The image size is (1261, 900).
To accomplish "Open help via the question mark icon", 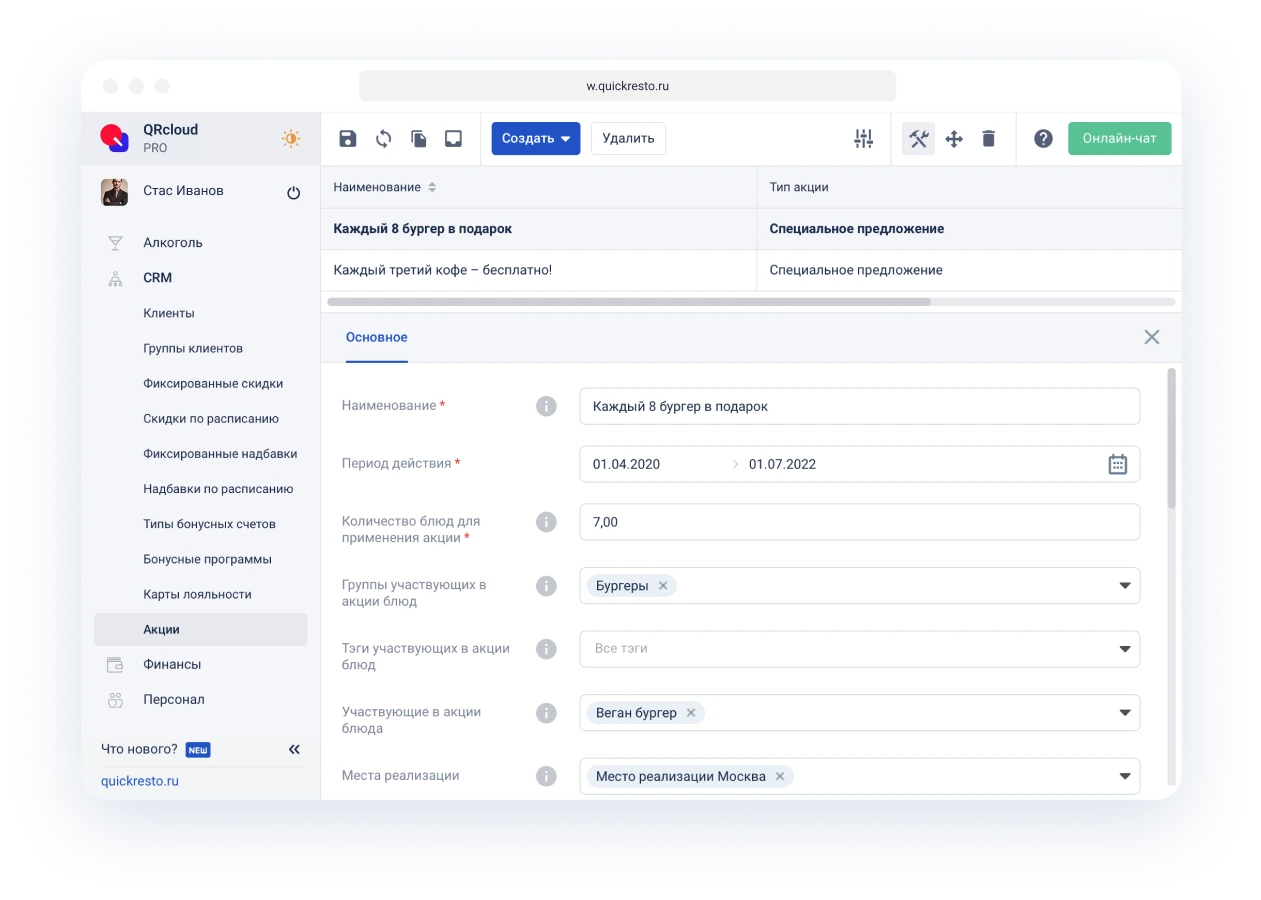I will point(1043,139).
